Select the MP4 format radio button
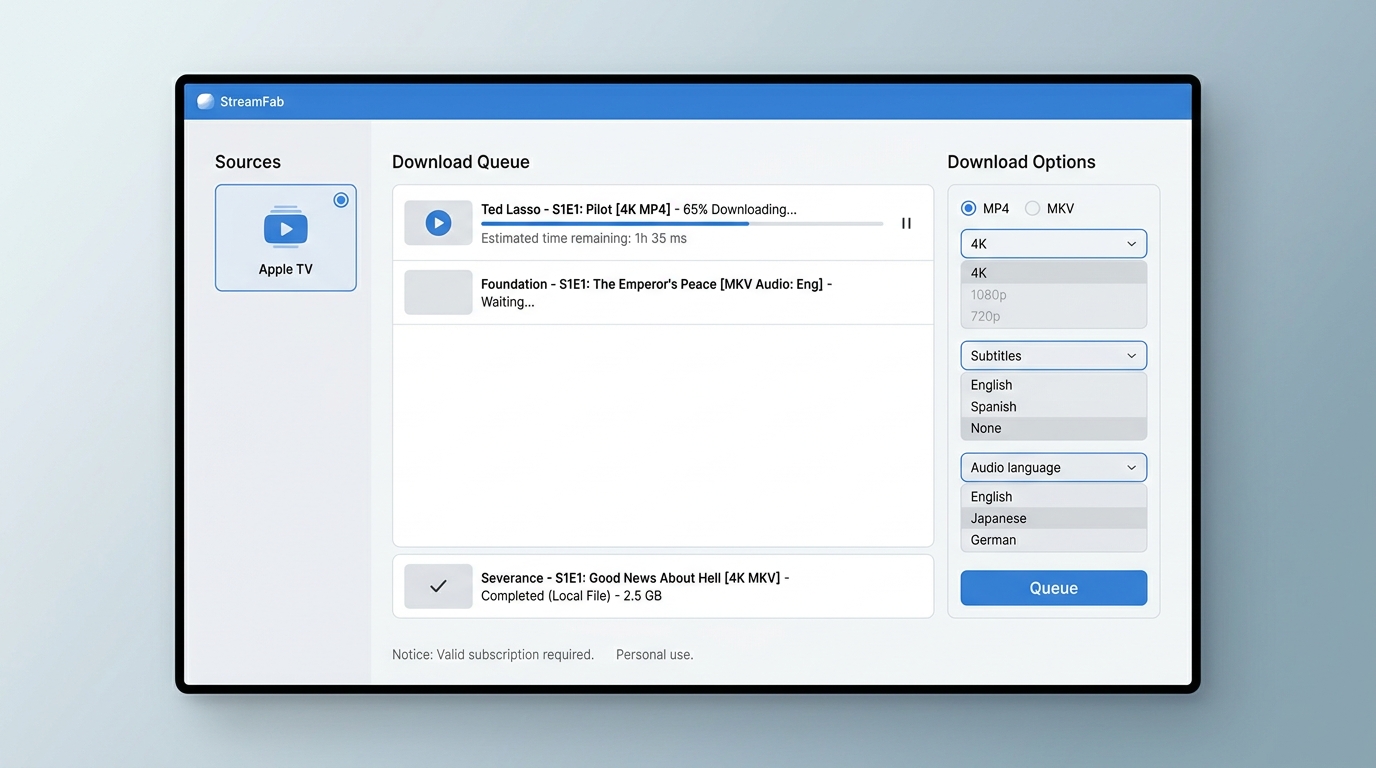The height and width of the screenshot is (768, 1376). 968,208
